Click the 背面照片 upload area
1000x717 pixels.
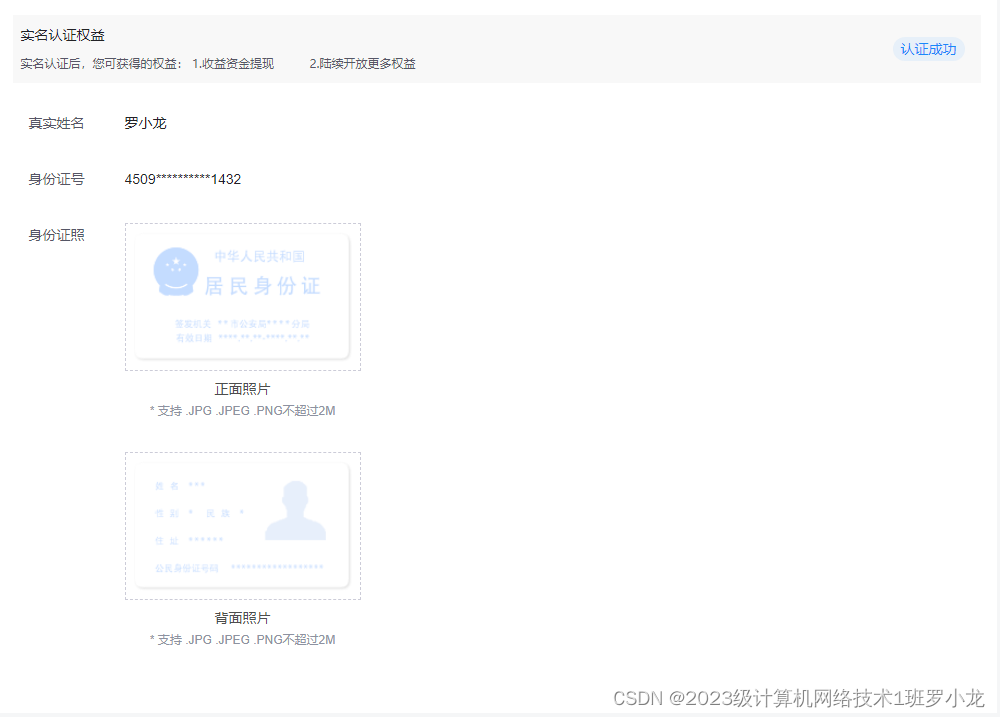(x=242, y=525)
